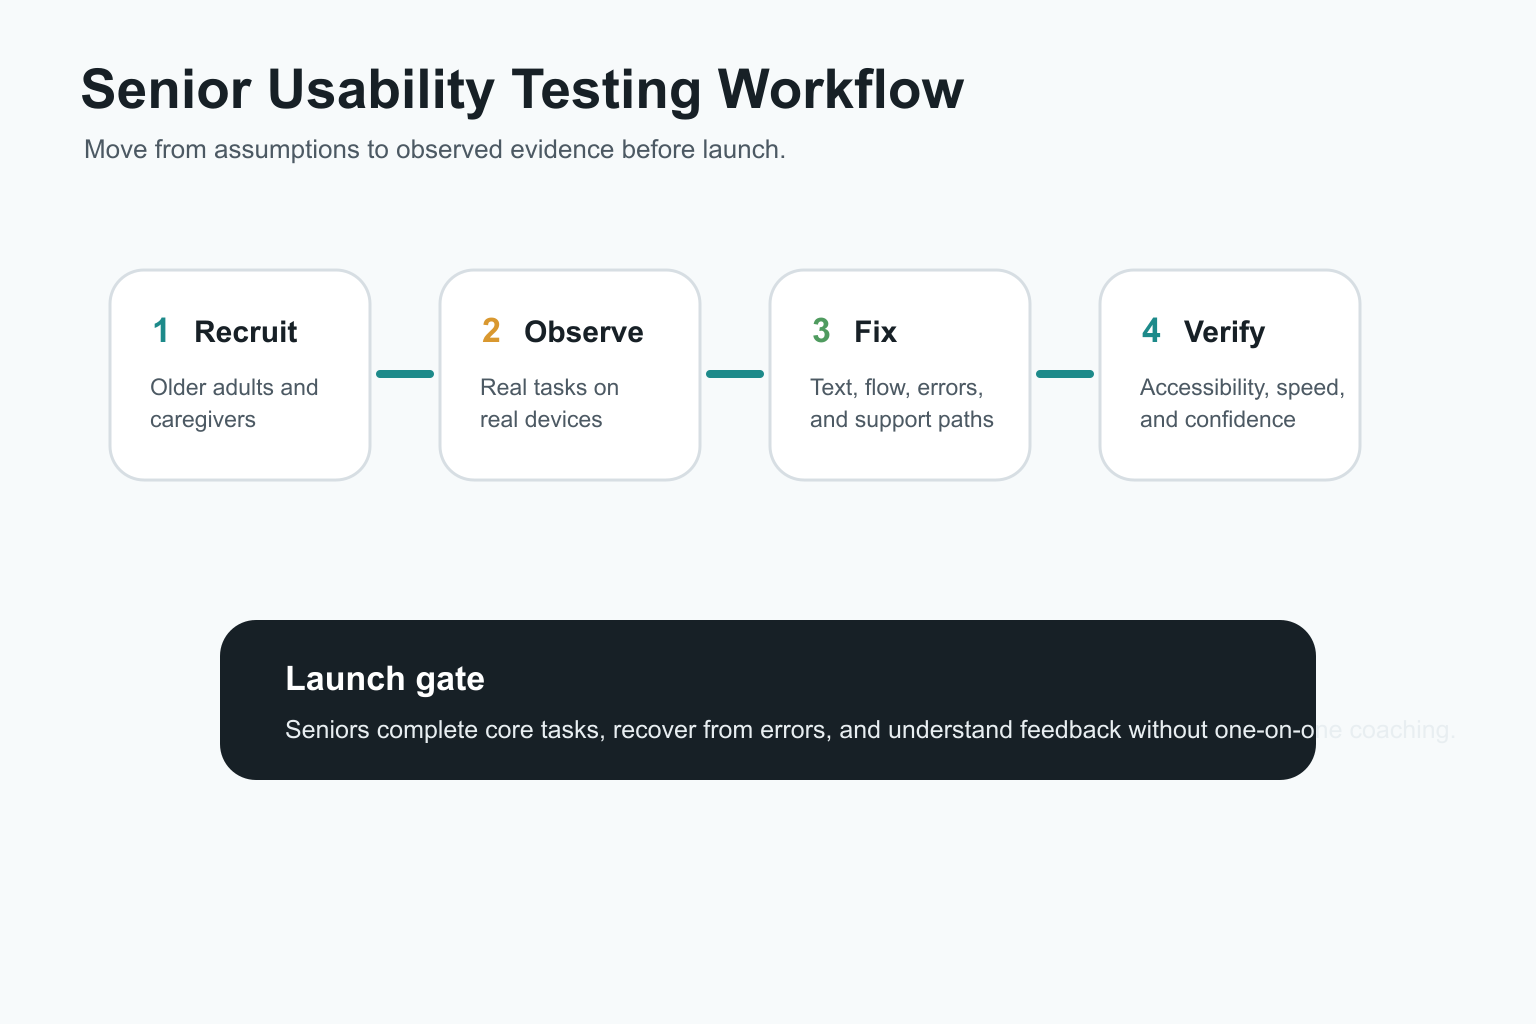The image size is (1536, 1024).
Task: Click the orange step number 2
Action: (x=491, y=331)
